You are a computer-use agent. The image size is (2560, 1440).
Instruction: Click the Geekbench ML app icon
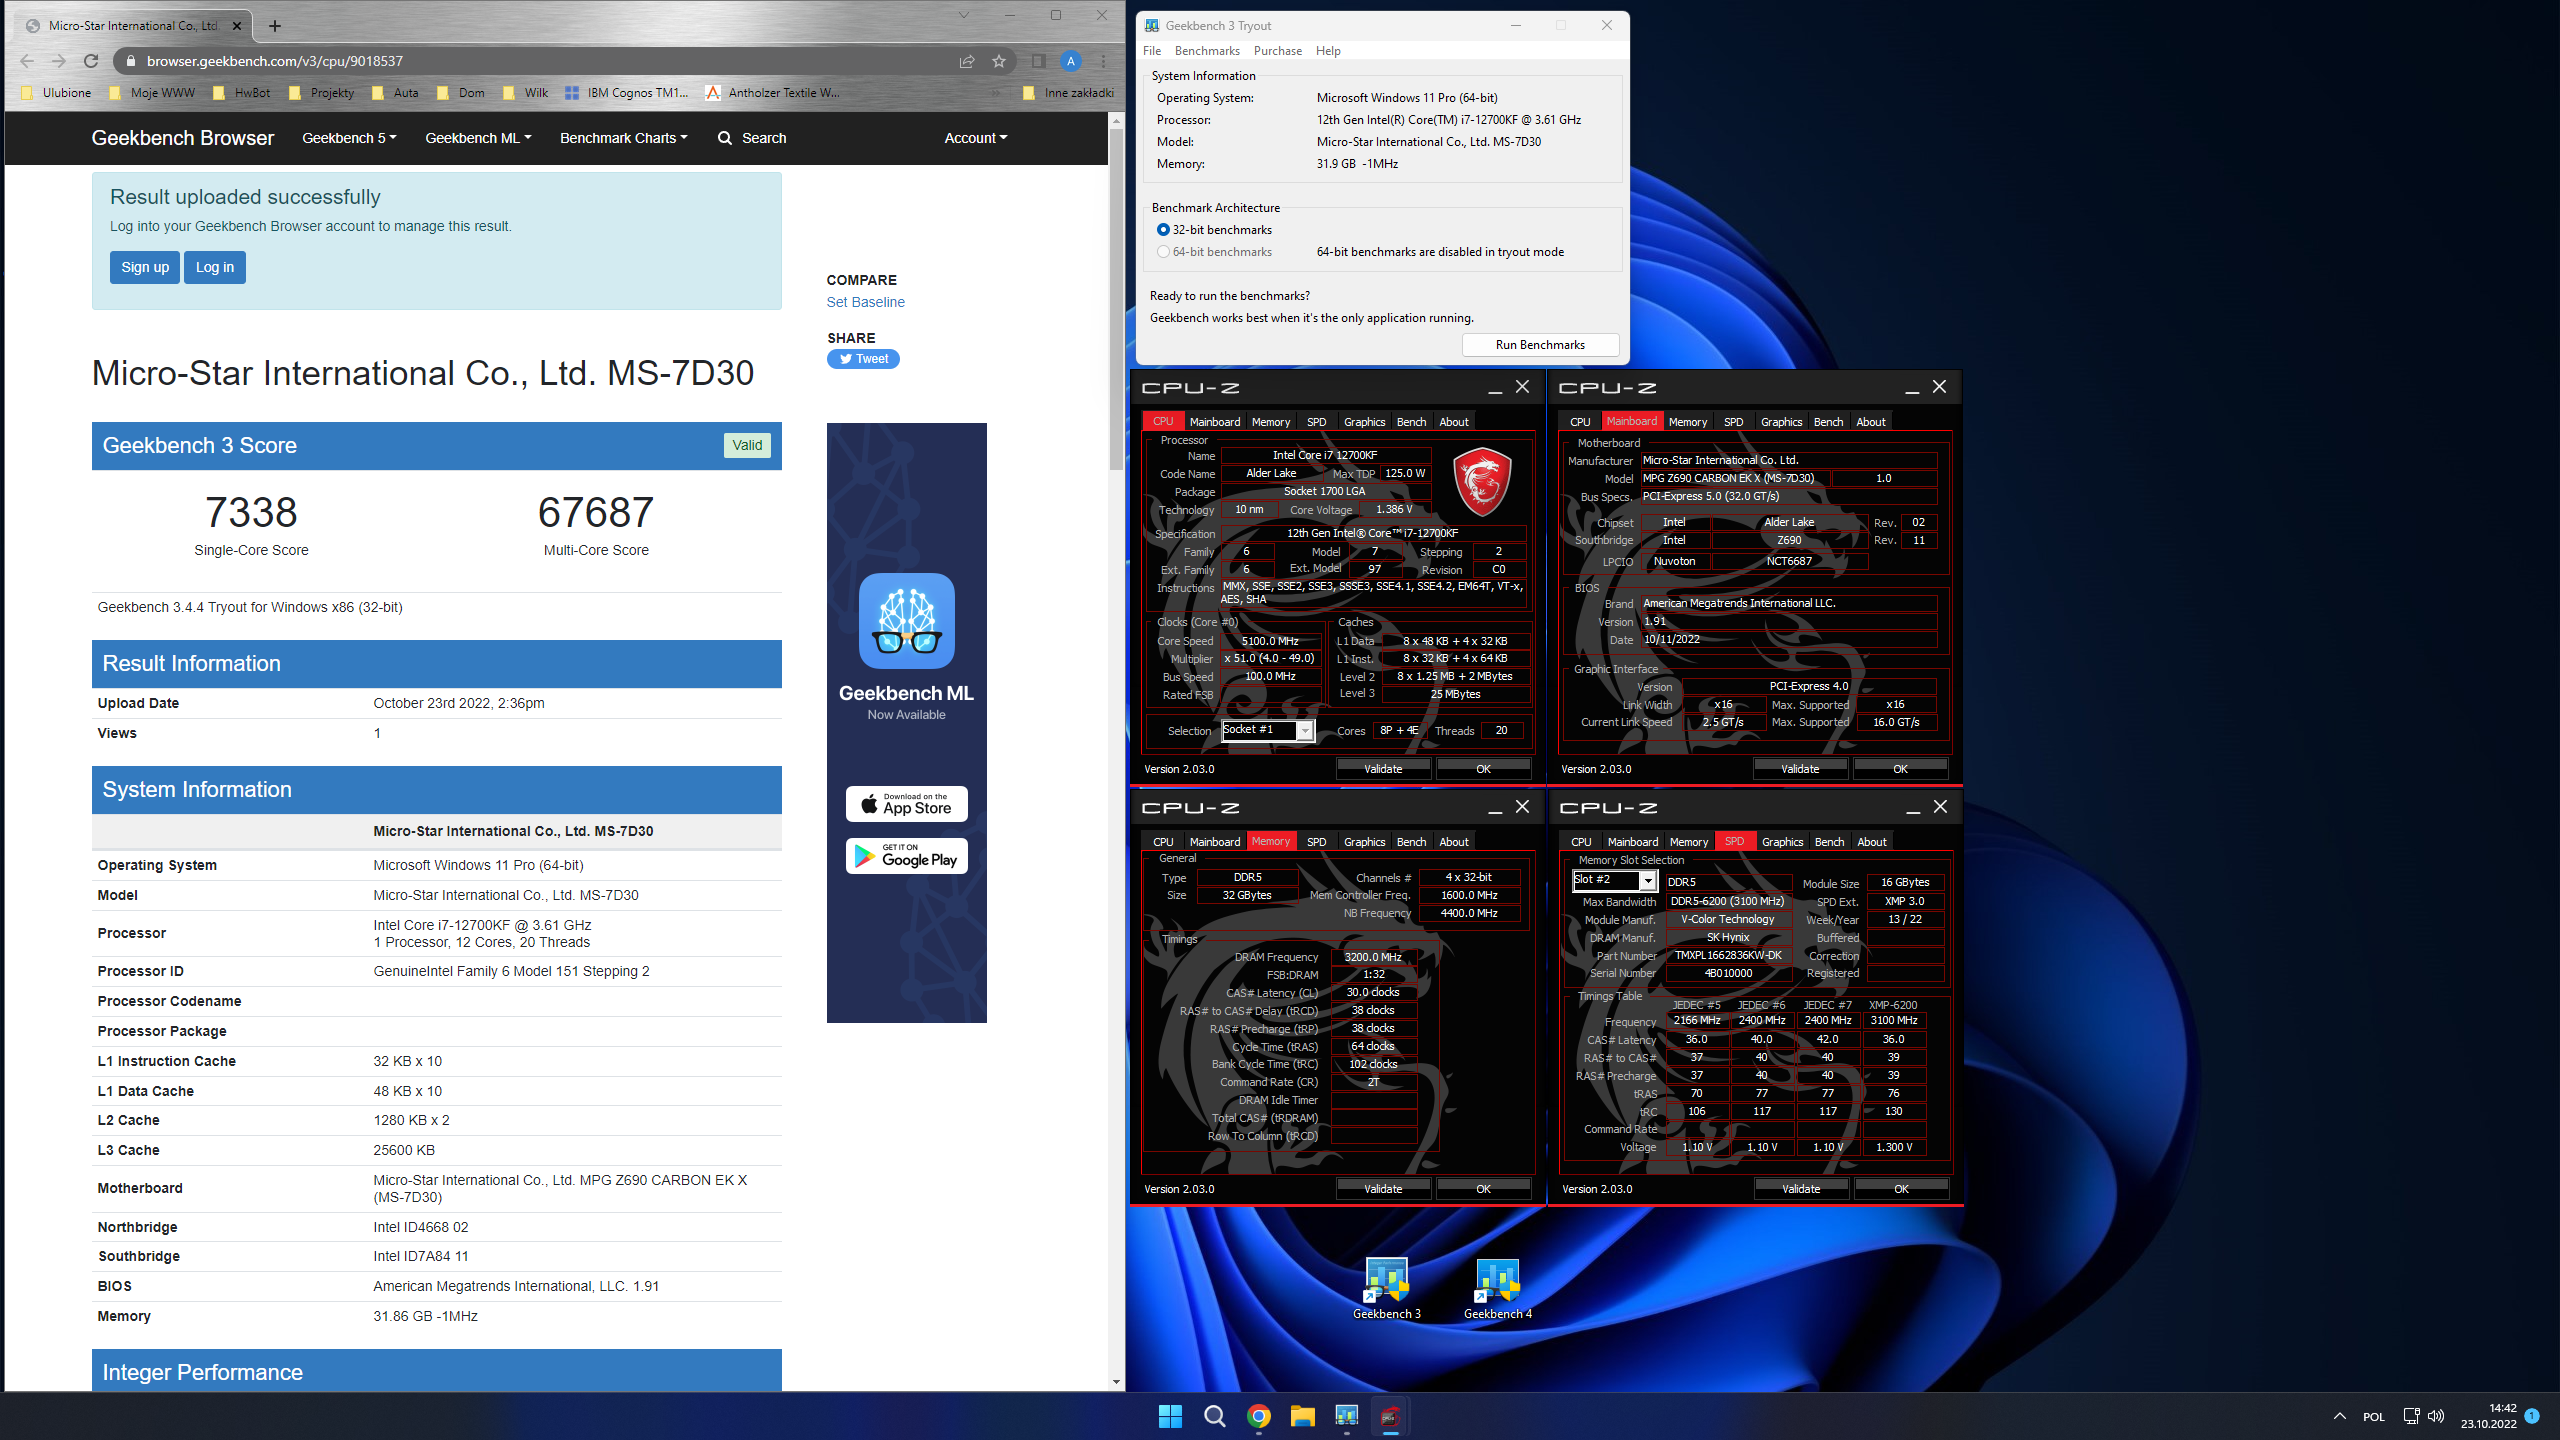tap(906, 620)
